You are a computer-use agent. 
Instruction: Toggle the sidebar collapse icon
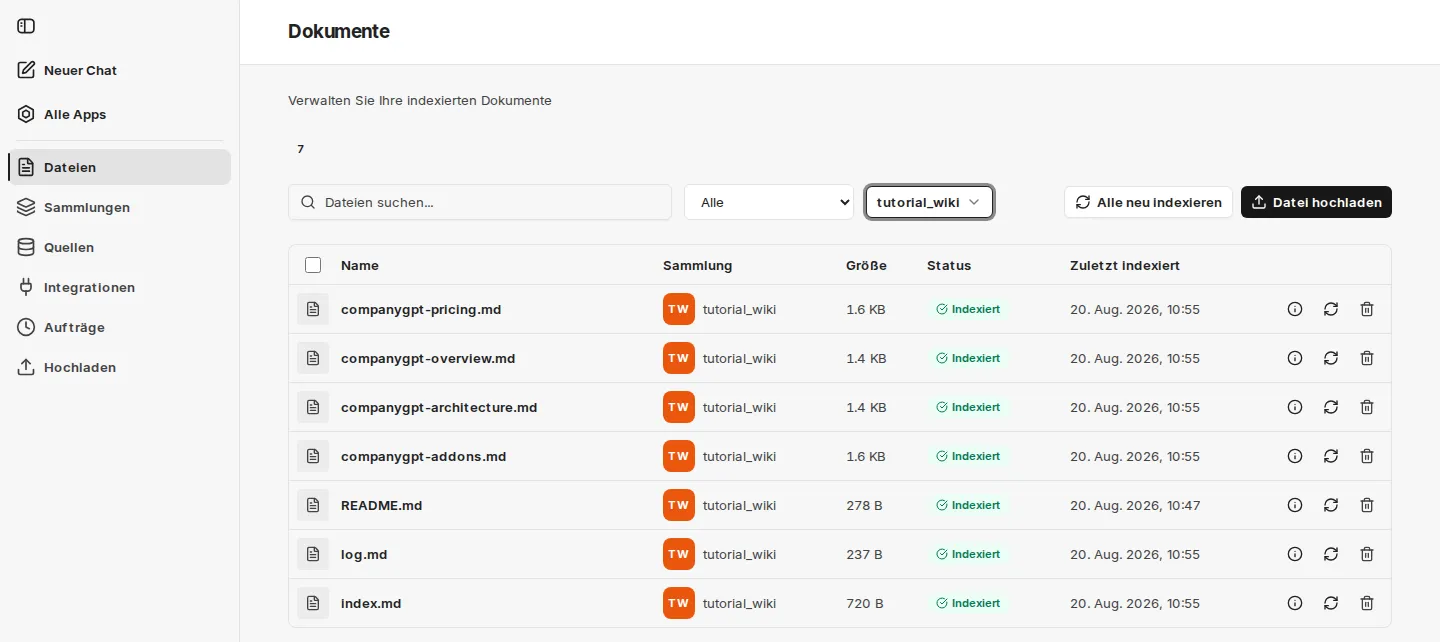[26, 26]
